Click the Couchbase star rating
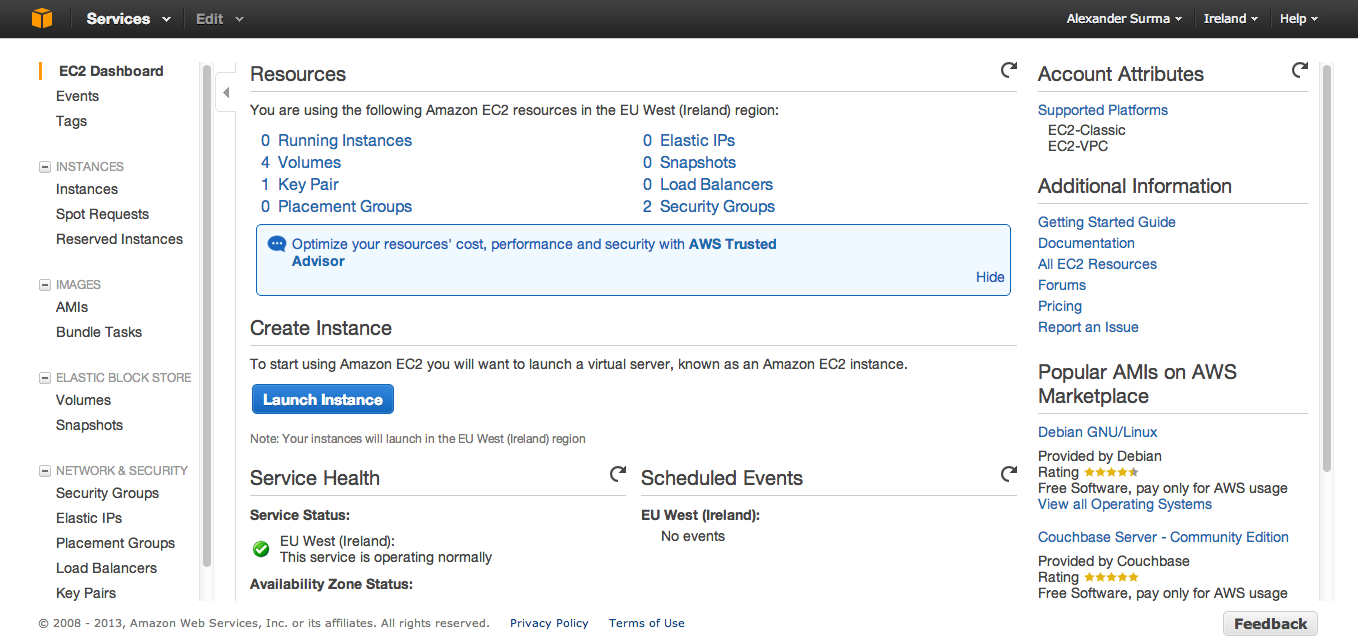The height and width of the screenshot is (644, 1358). coord(1111,577)
